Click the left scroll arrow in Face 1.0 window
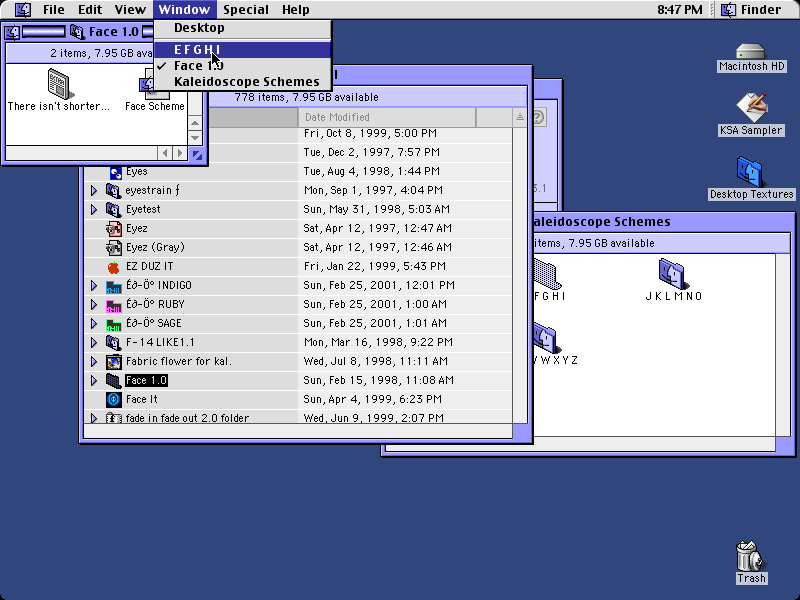 pyautogui.click(x=165, y=153)
